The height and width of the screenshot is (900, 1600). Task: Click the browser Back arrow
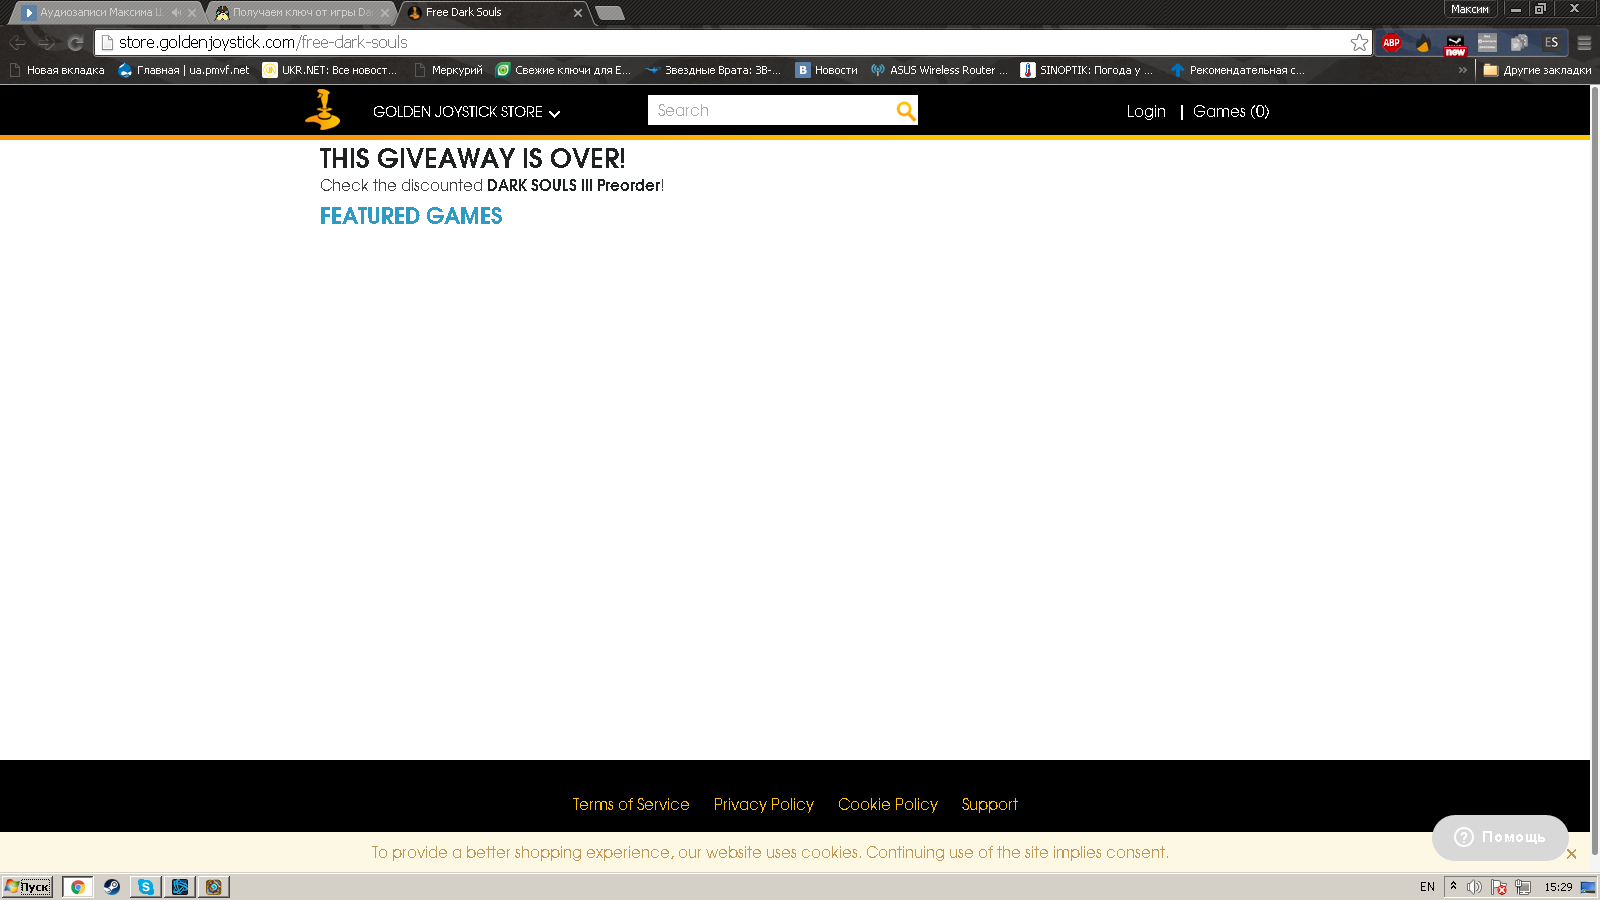click(18, 42)
